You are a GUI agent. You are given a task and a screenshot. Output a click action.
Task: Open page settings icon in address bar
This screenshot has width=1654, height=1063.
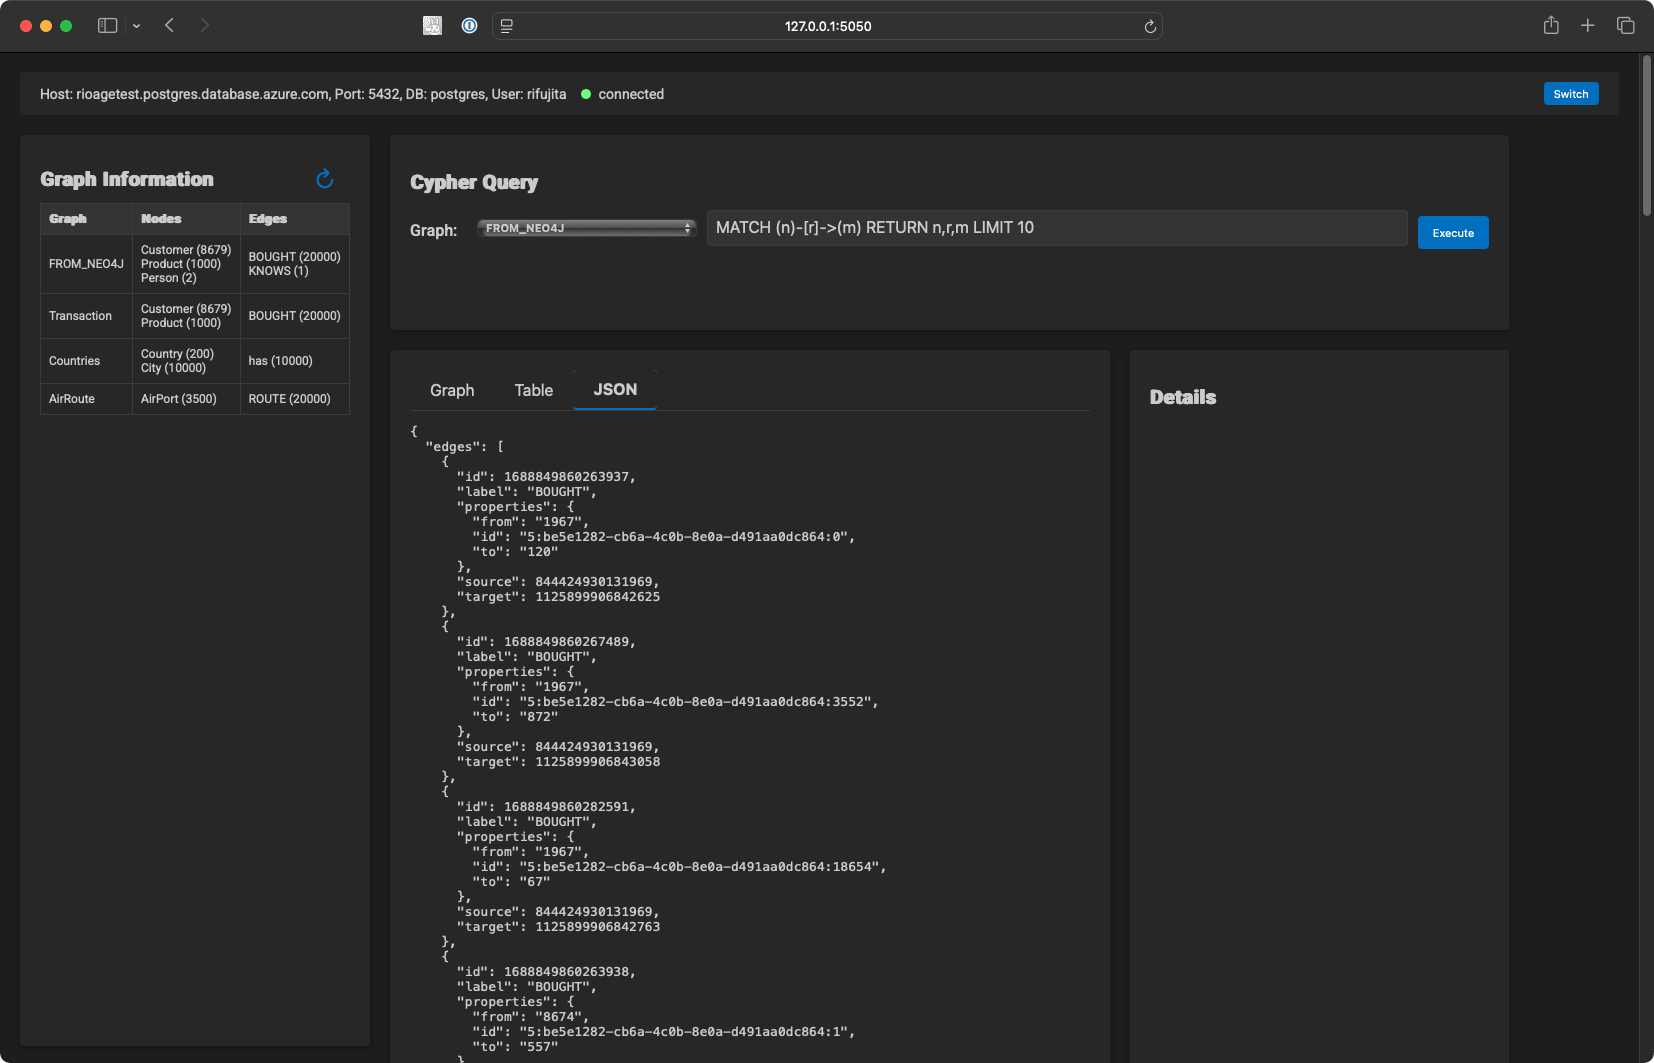tap(507, 25)
